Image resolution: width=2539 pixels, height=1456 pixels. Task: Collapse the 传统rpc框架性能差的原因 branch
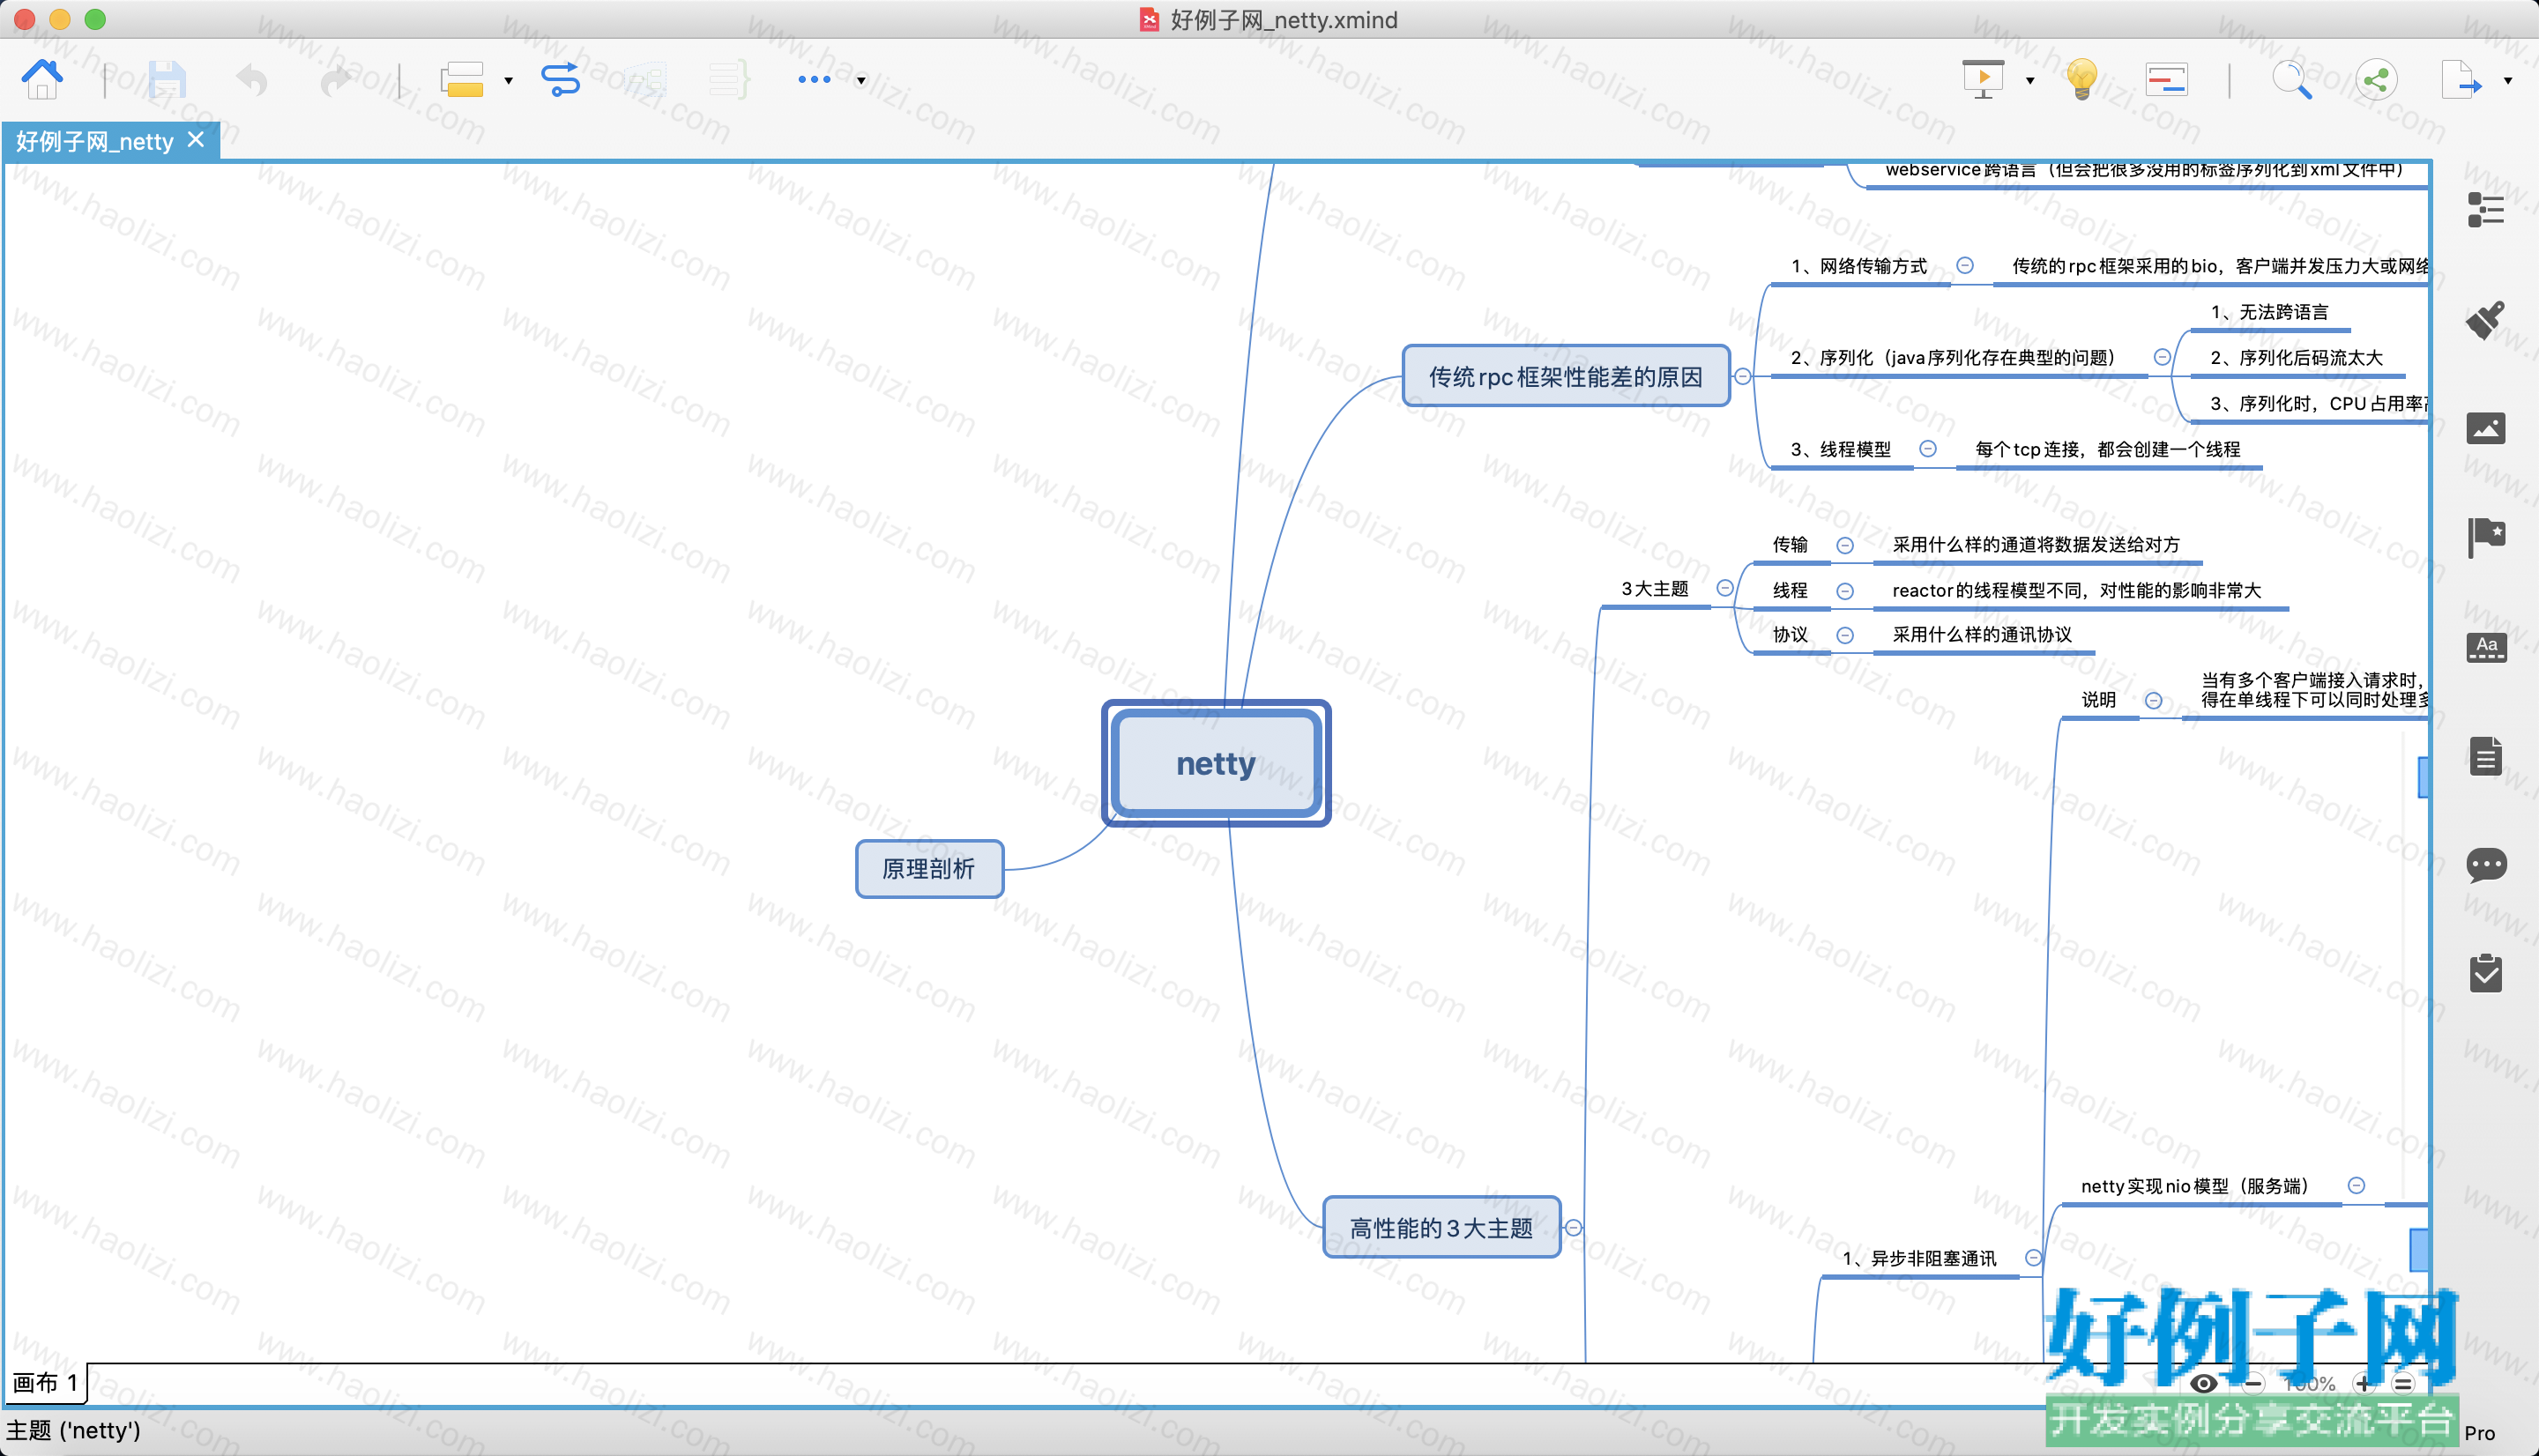(x=1743, y=377)
